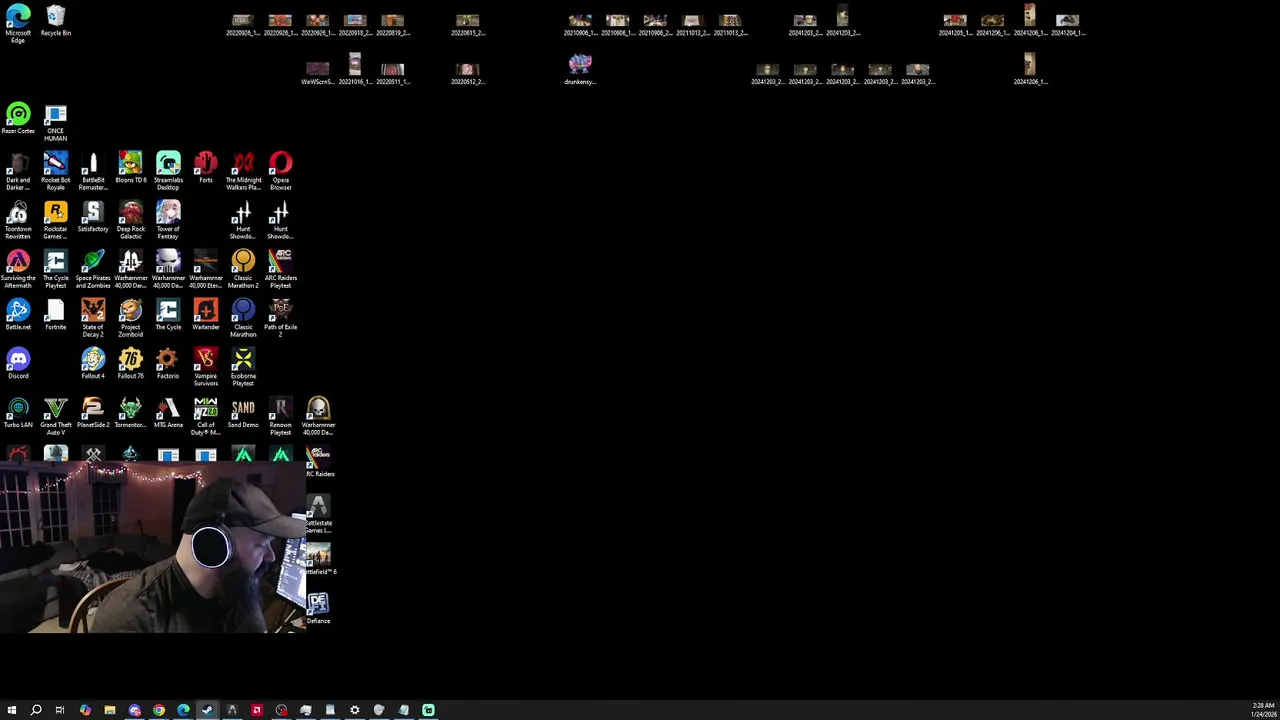This screenshot has height=720, width=1280.
Task: Select the drunkensy image file
Action: 580,69
